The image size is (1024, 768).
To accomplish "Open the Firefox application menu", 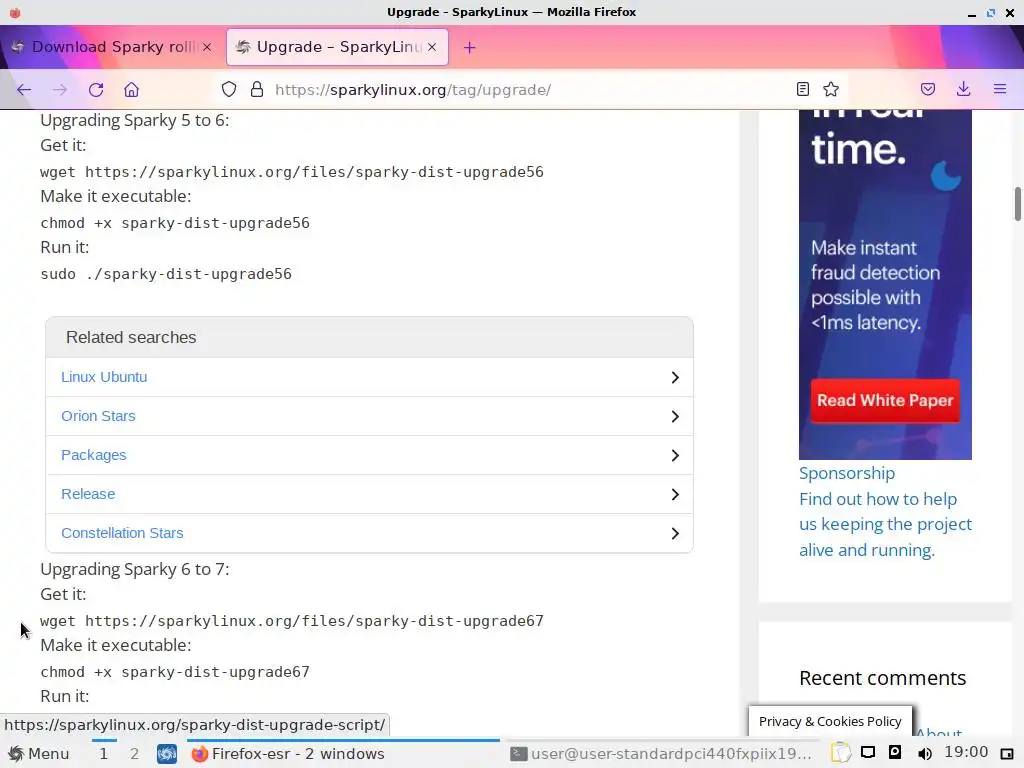I will (x=1000, y=89).
